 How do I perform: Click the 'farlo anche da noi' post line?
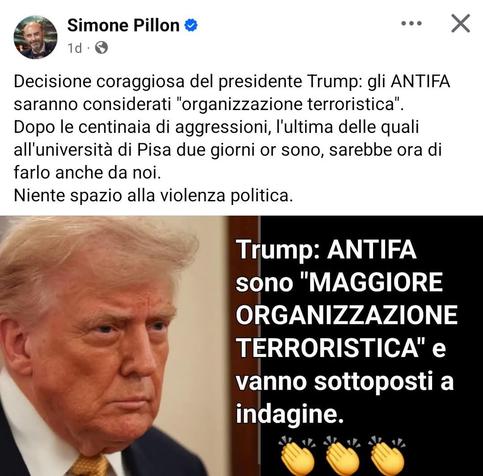[x=87, y=173]
